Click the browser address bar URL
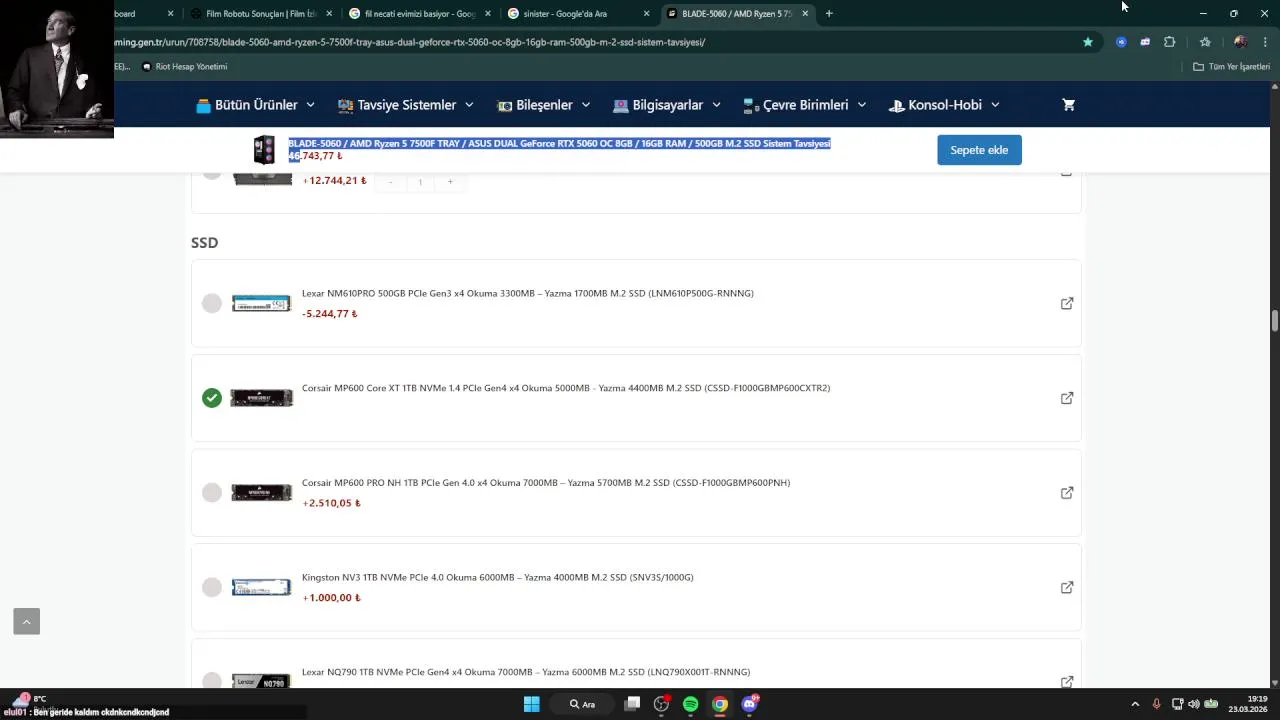This screenshot has width=1280, height=720. [x=410, y=42]
